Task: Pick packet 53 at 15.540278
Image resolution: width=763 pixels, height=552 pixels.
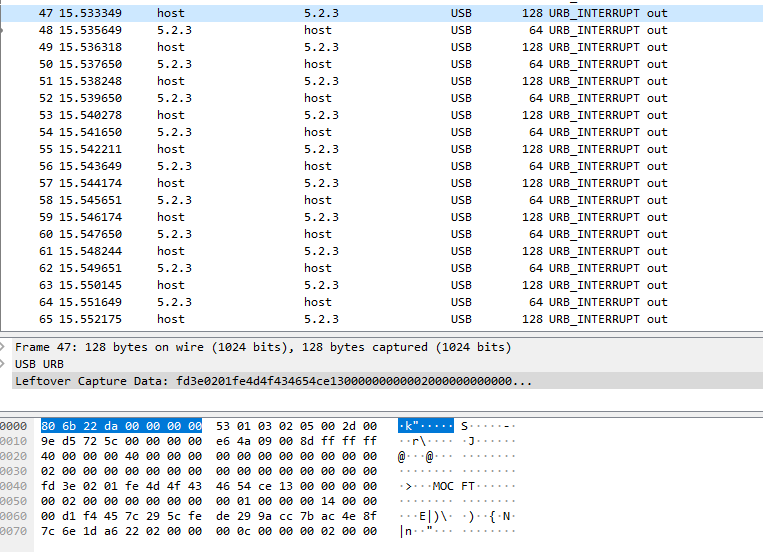Action: coord(382,115)
